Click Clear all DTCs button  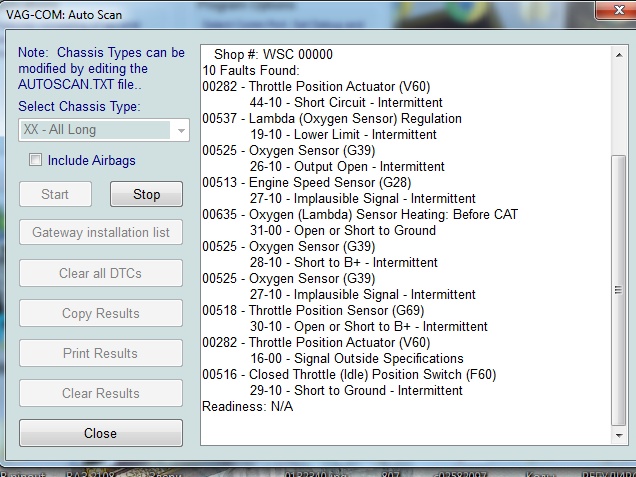coord(101,273)
